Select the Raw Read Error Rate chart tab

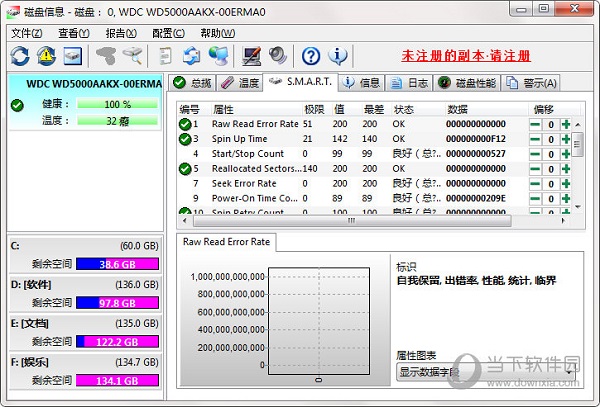[x=226, y=242]
